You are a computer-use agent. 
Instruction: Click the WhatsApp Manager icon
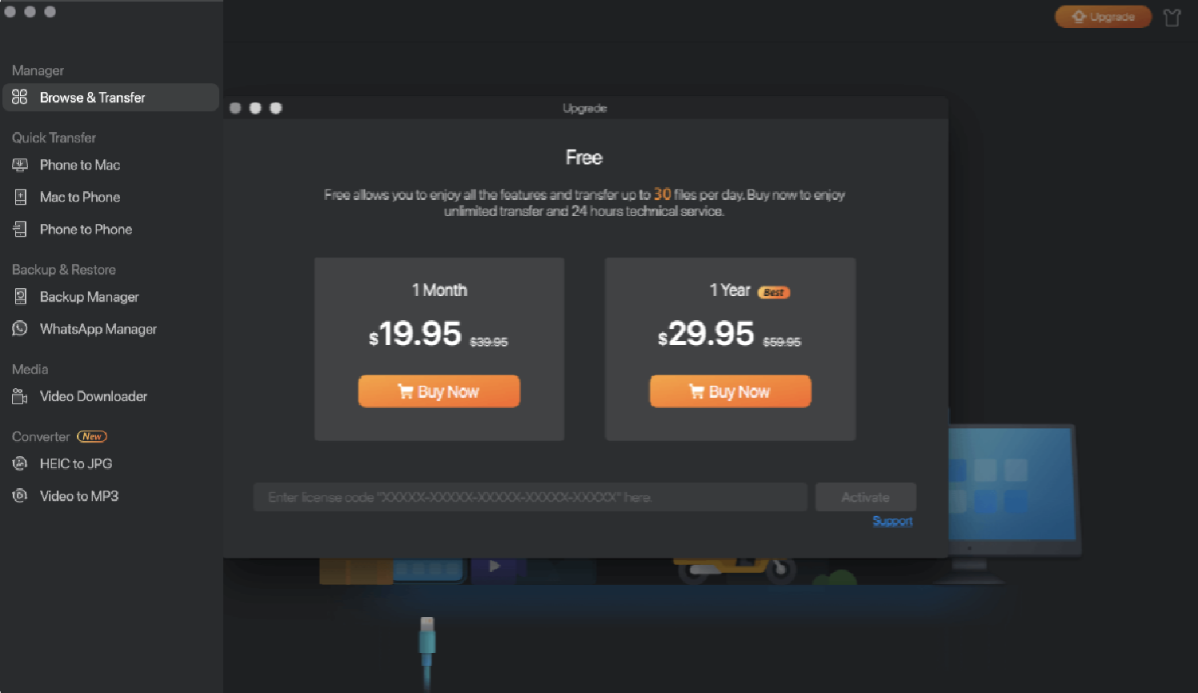pos(20,329)
